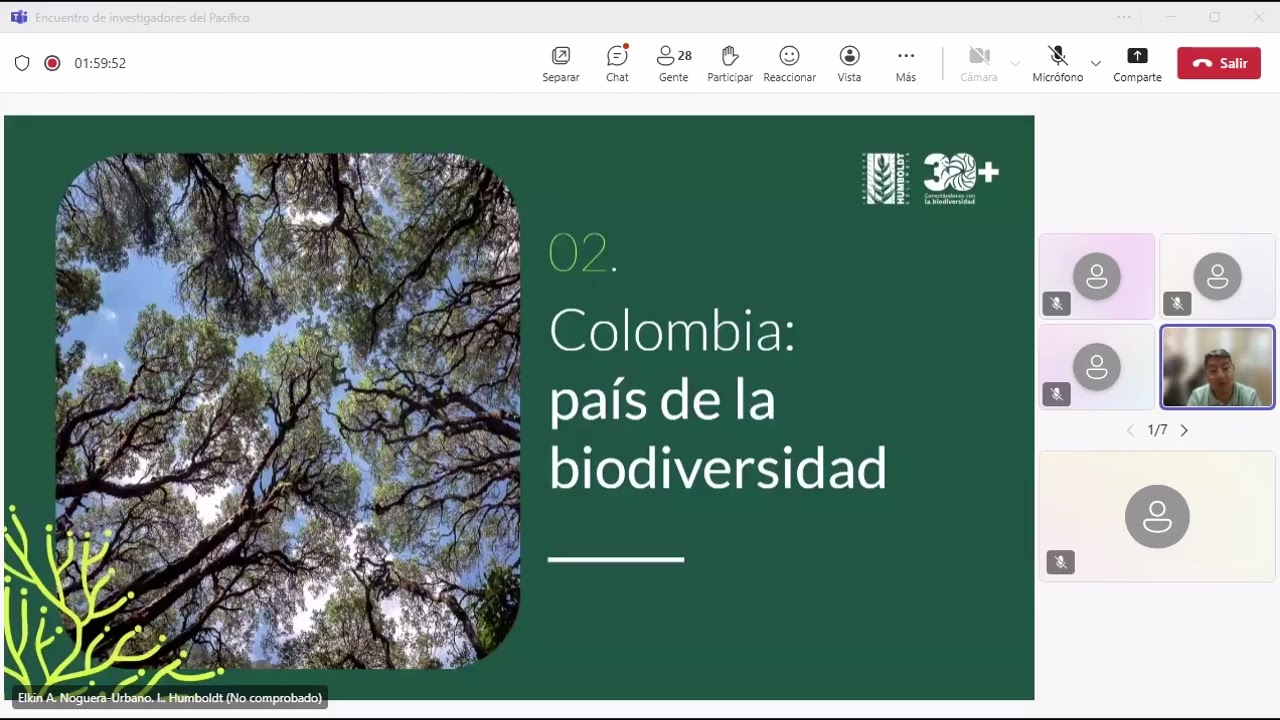The height and width of the screenshot is (720, 1280).
Task: Select top-left muted participant tile
Action: tap(1097, 276)
